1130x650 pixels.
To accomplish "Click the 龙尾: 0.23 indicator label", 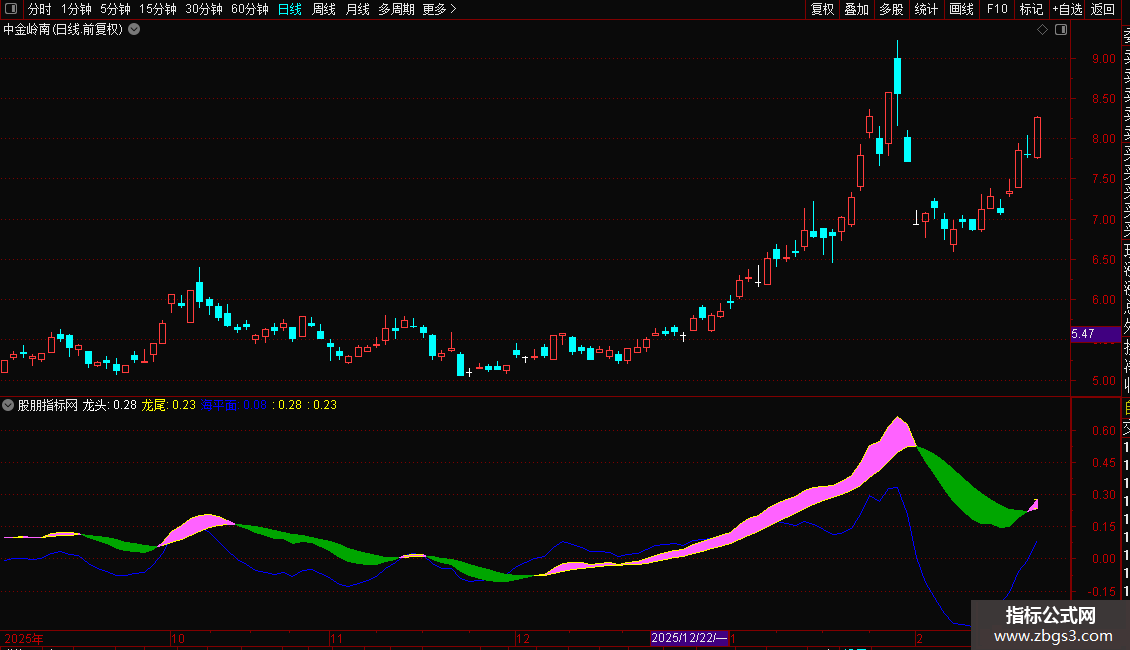I will coord(169,405).
